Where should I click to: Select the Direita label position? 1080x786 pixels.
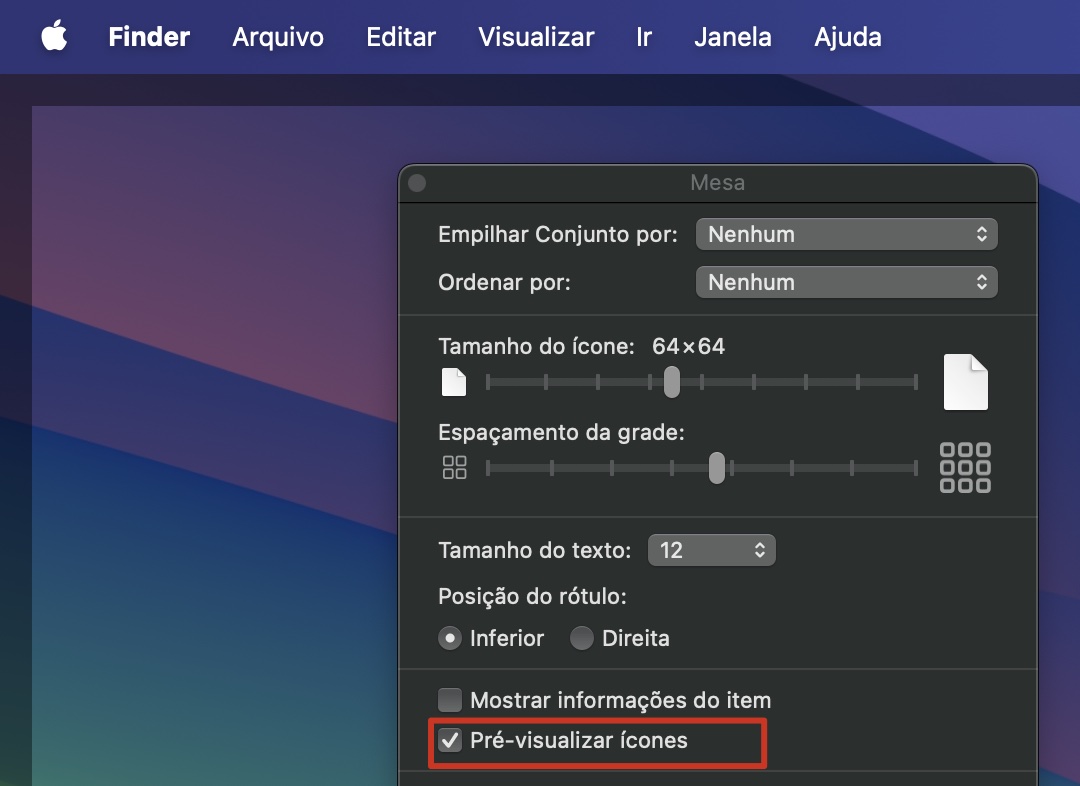coord(581,637)
